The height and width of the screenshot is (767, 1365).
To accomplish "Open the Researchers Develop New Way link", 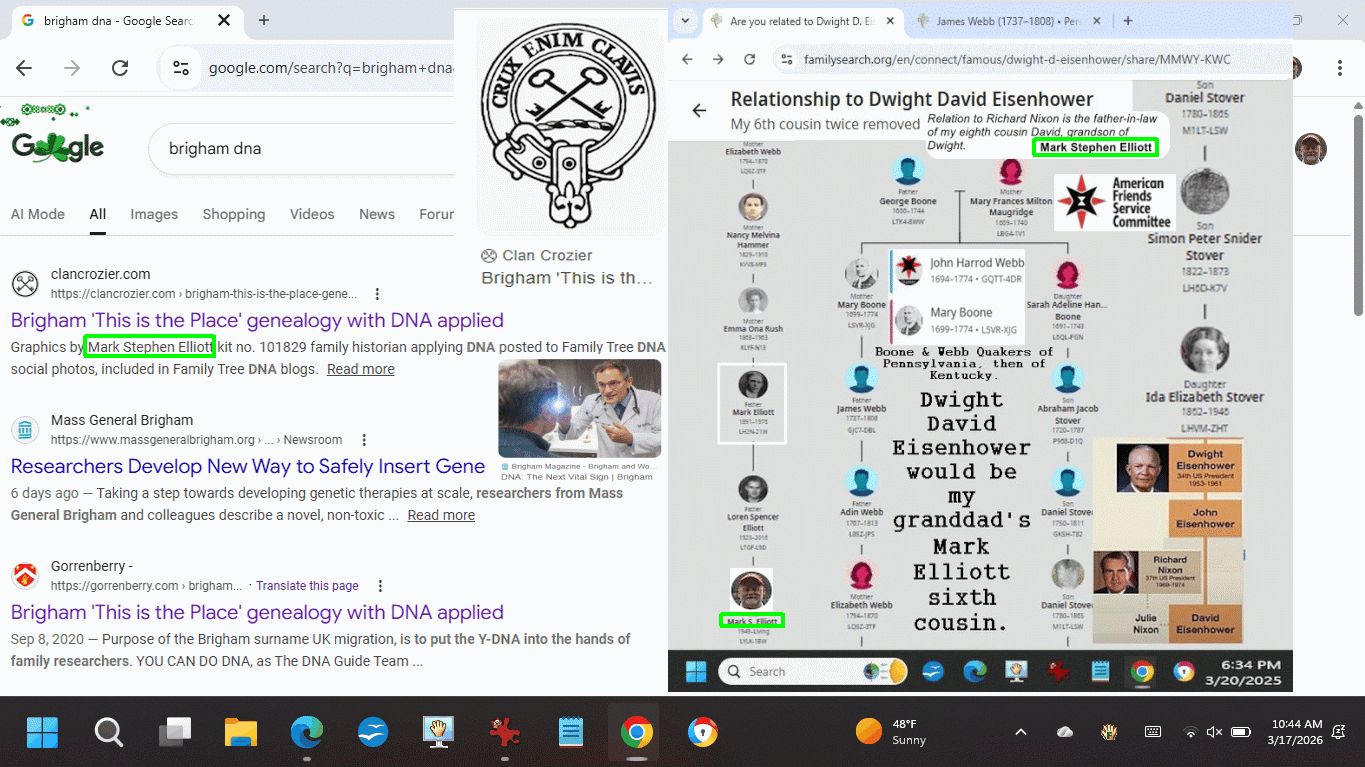I will tap(248, 466).
